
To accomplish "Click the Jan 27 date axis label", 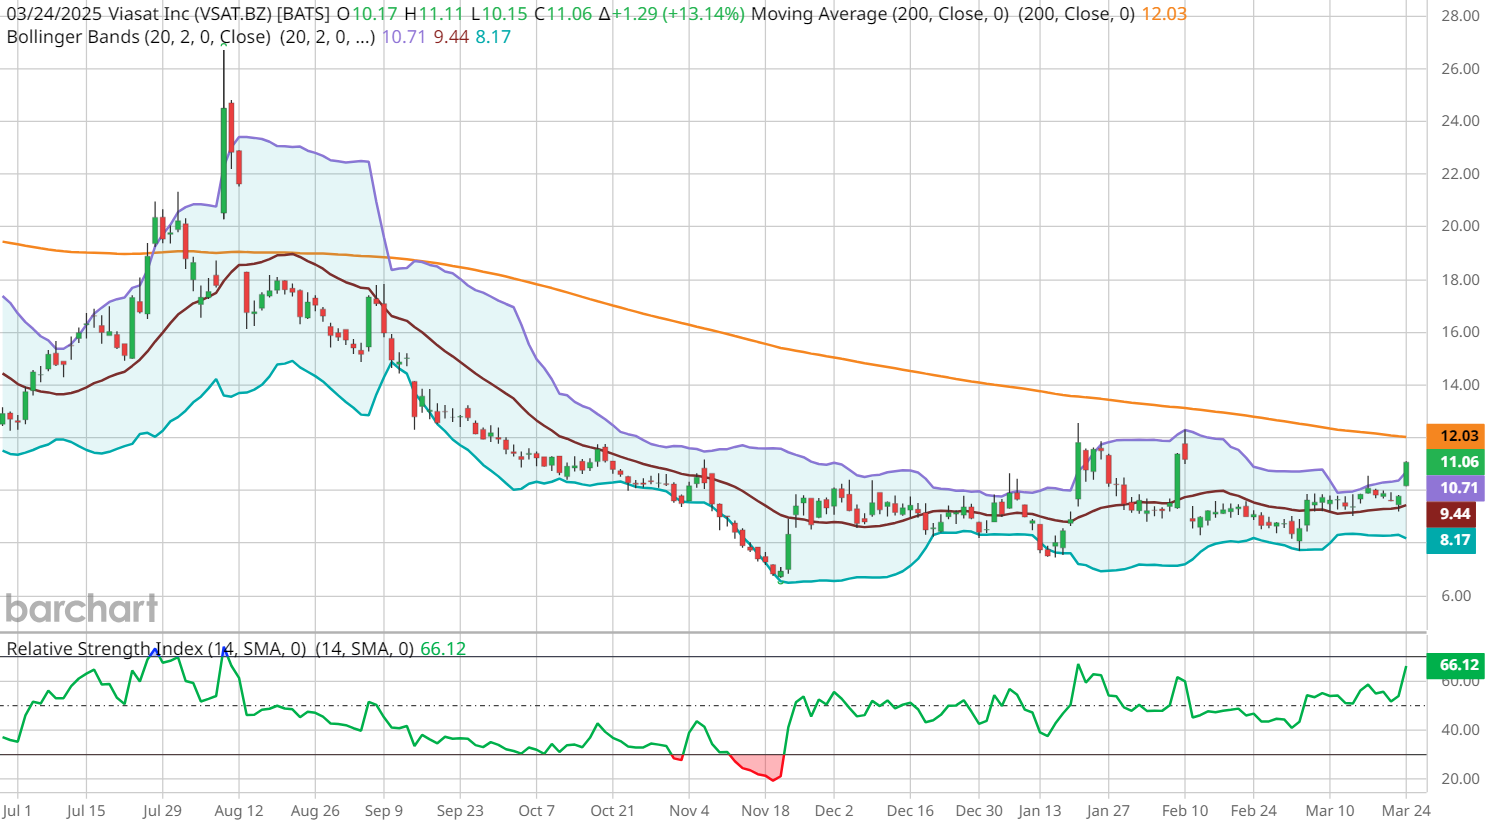I will [x=1108, y=811].
